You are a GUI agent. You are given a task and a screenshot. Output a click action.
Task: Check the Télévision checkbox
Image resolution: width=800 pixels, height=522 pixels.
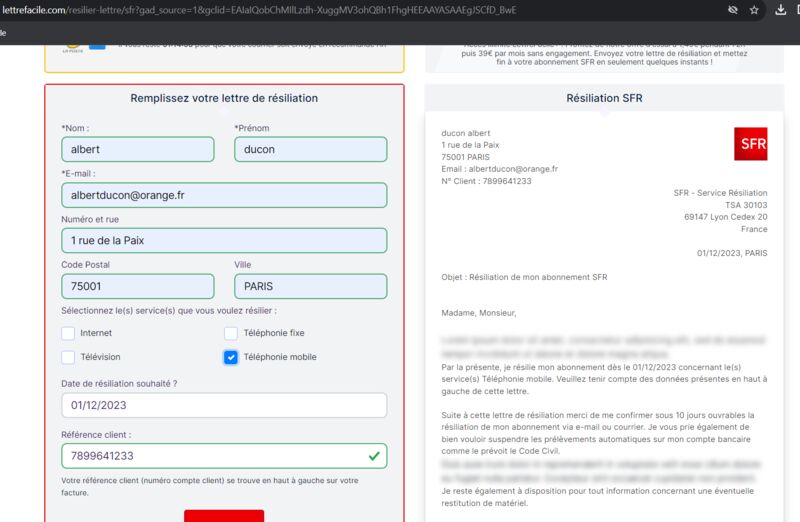[68, 357]
